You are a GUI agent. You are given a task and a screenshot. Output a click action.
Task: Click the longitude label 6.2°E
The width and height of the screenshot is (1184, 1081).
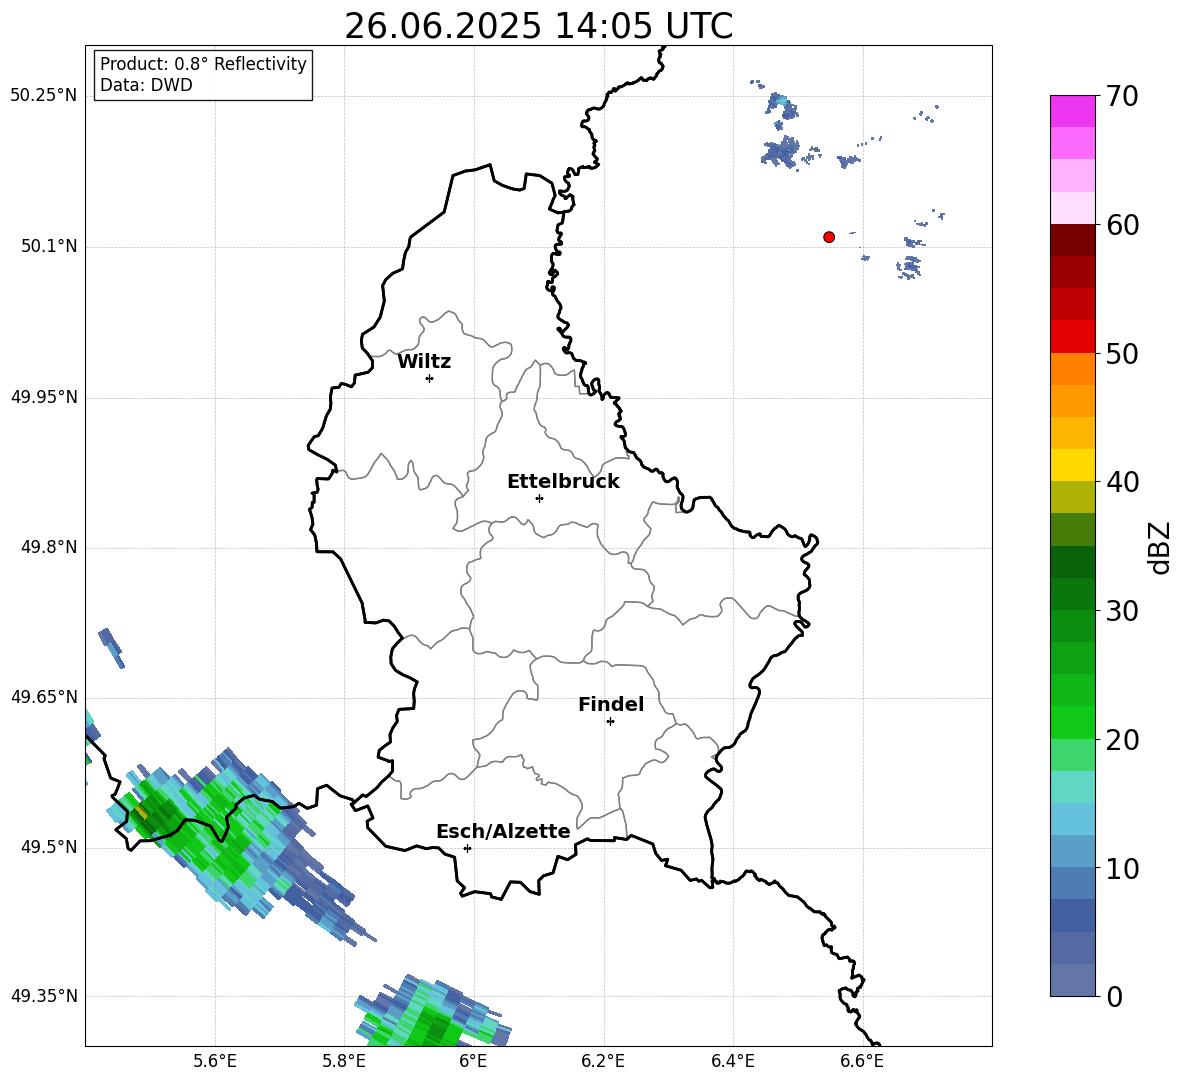click(x=603, y=1061)
